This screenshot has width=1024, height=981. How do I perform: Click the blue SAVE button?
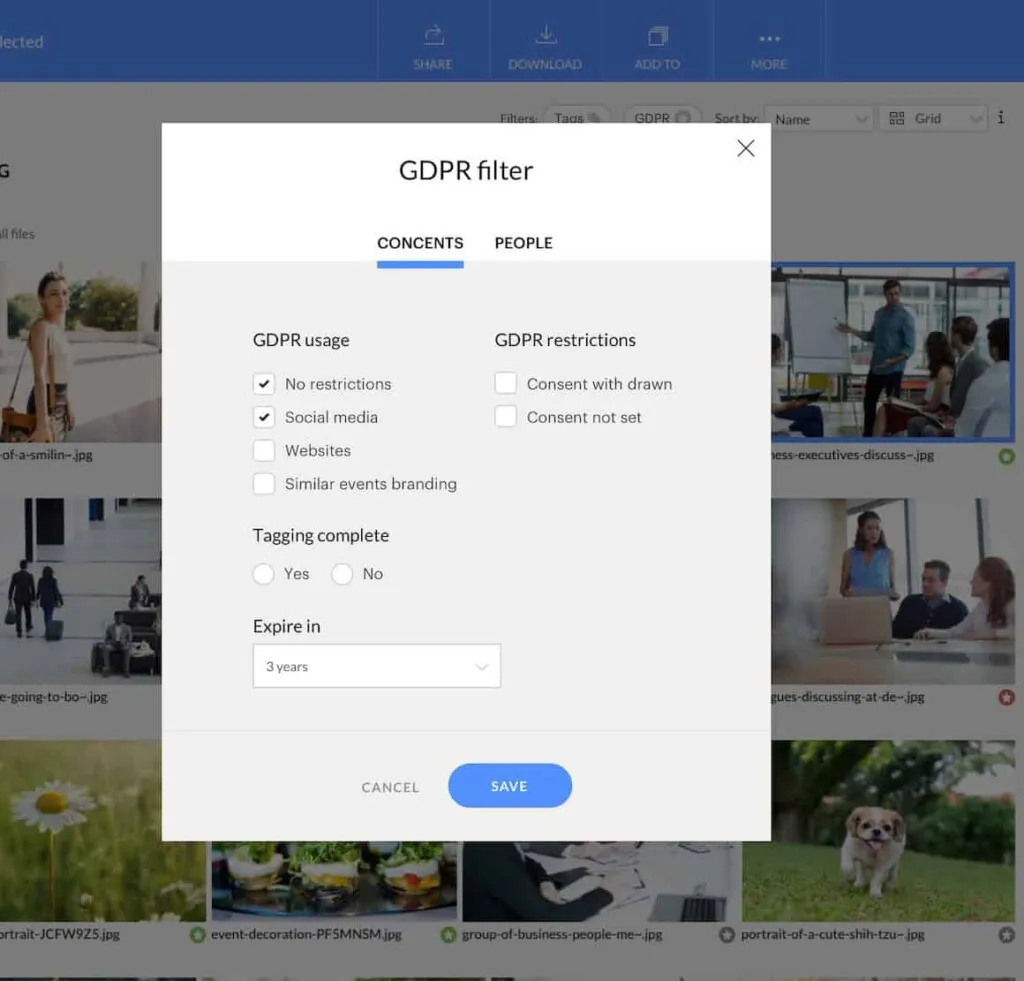tap(510, 786)
